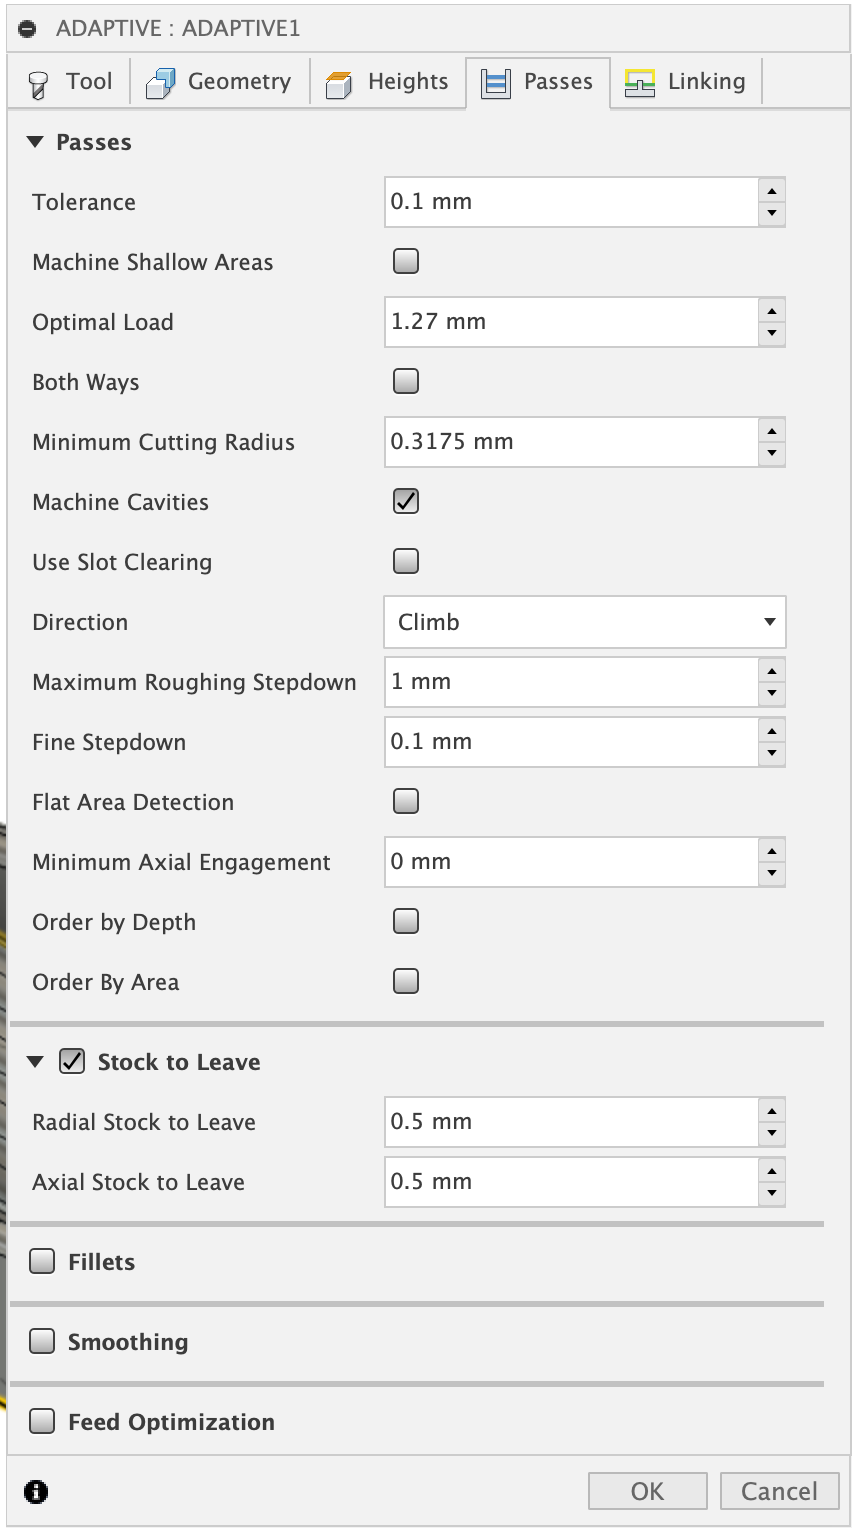Open the Direction dropdown
Image resolution: width=858 pixels, height=1532 pixels.
[x=585, y=622]
